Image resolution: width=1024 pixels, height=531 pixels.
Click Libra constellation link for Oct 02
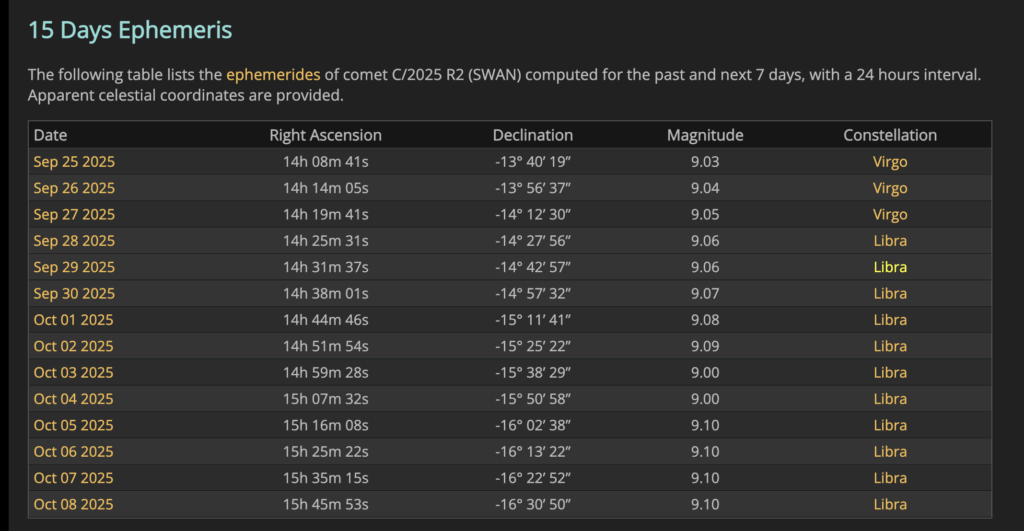coord(889,346)
